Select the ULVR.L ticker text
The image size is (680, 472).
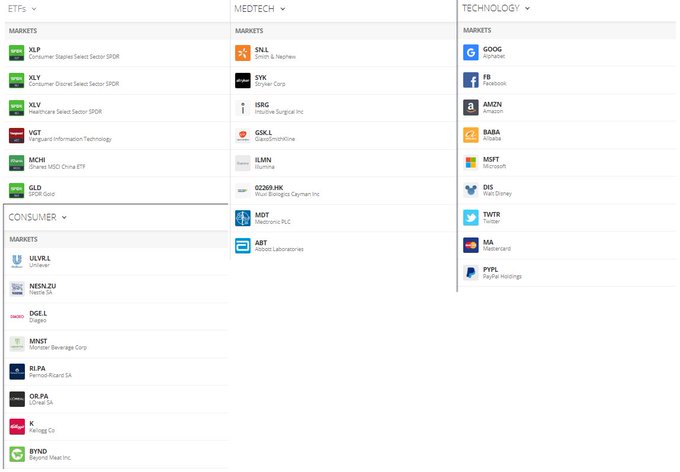tap(40, 259)
